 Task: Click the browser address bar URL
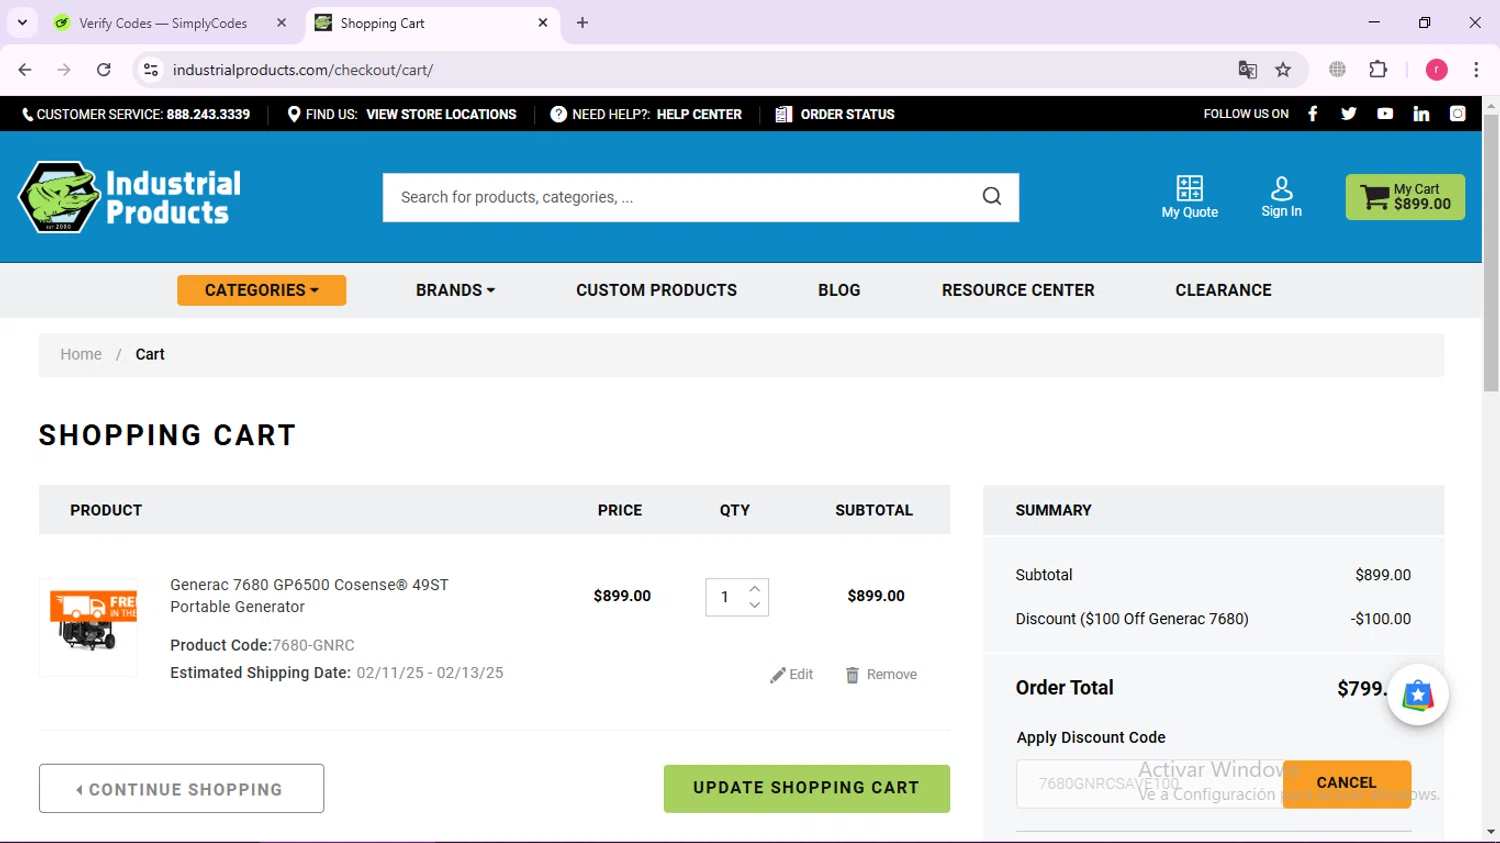(x=303, y=70)
